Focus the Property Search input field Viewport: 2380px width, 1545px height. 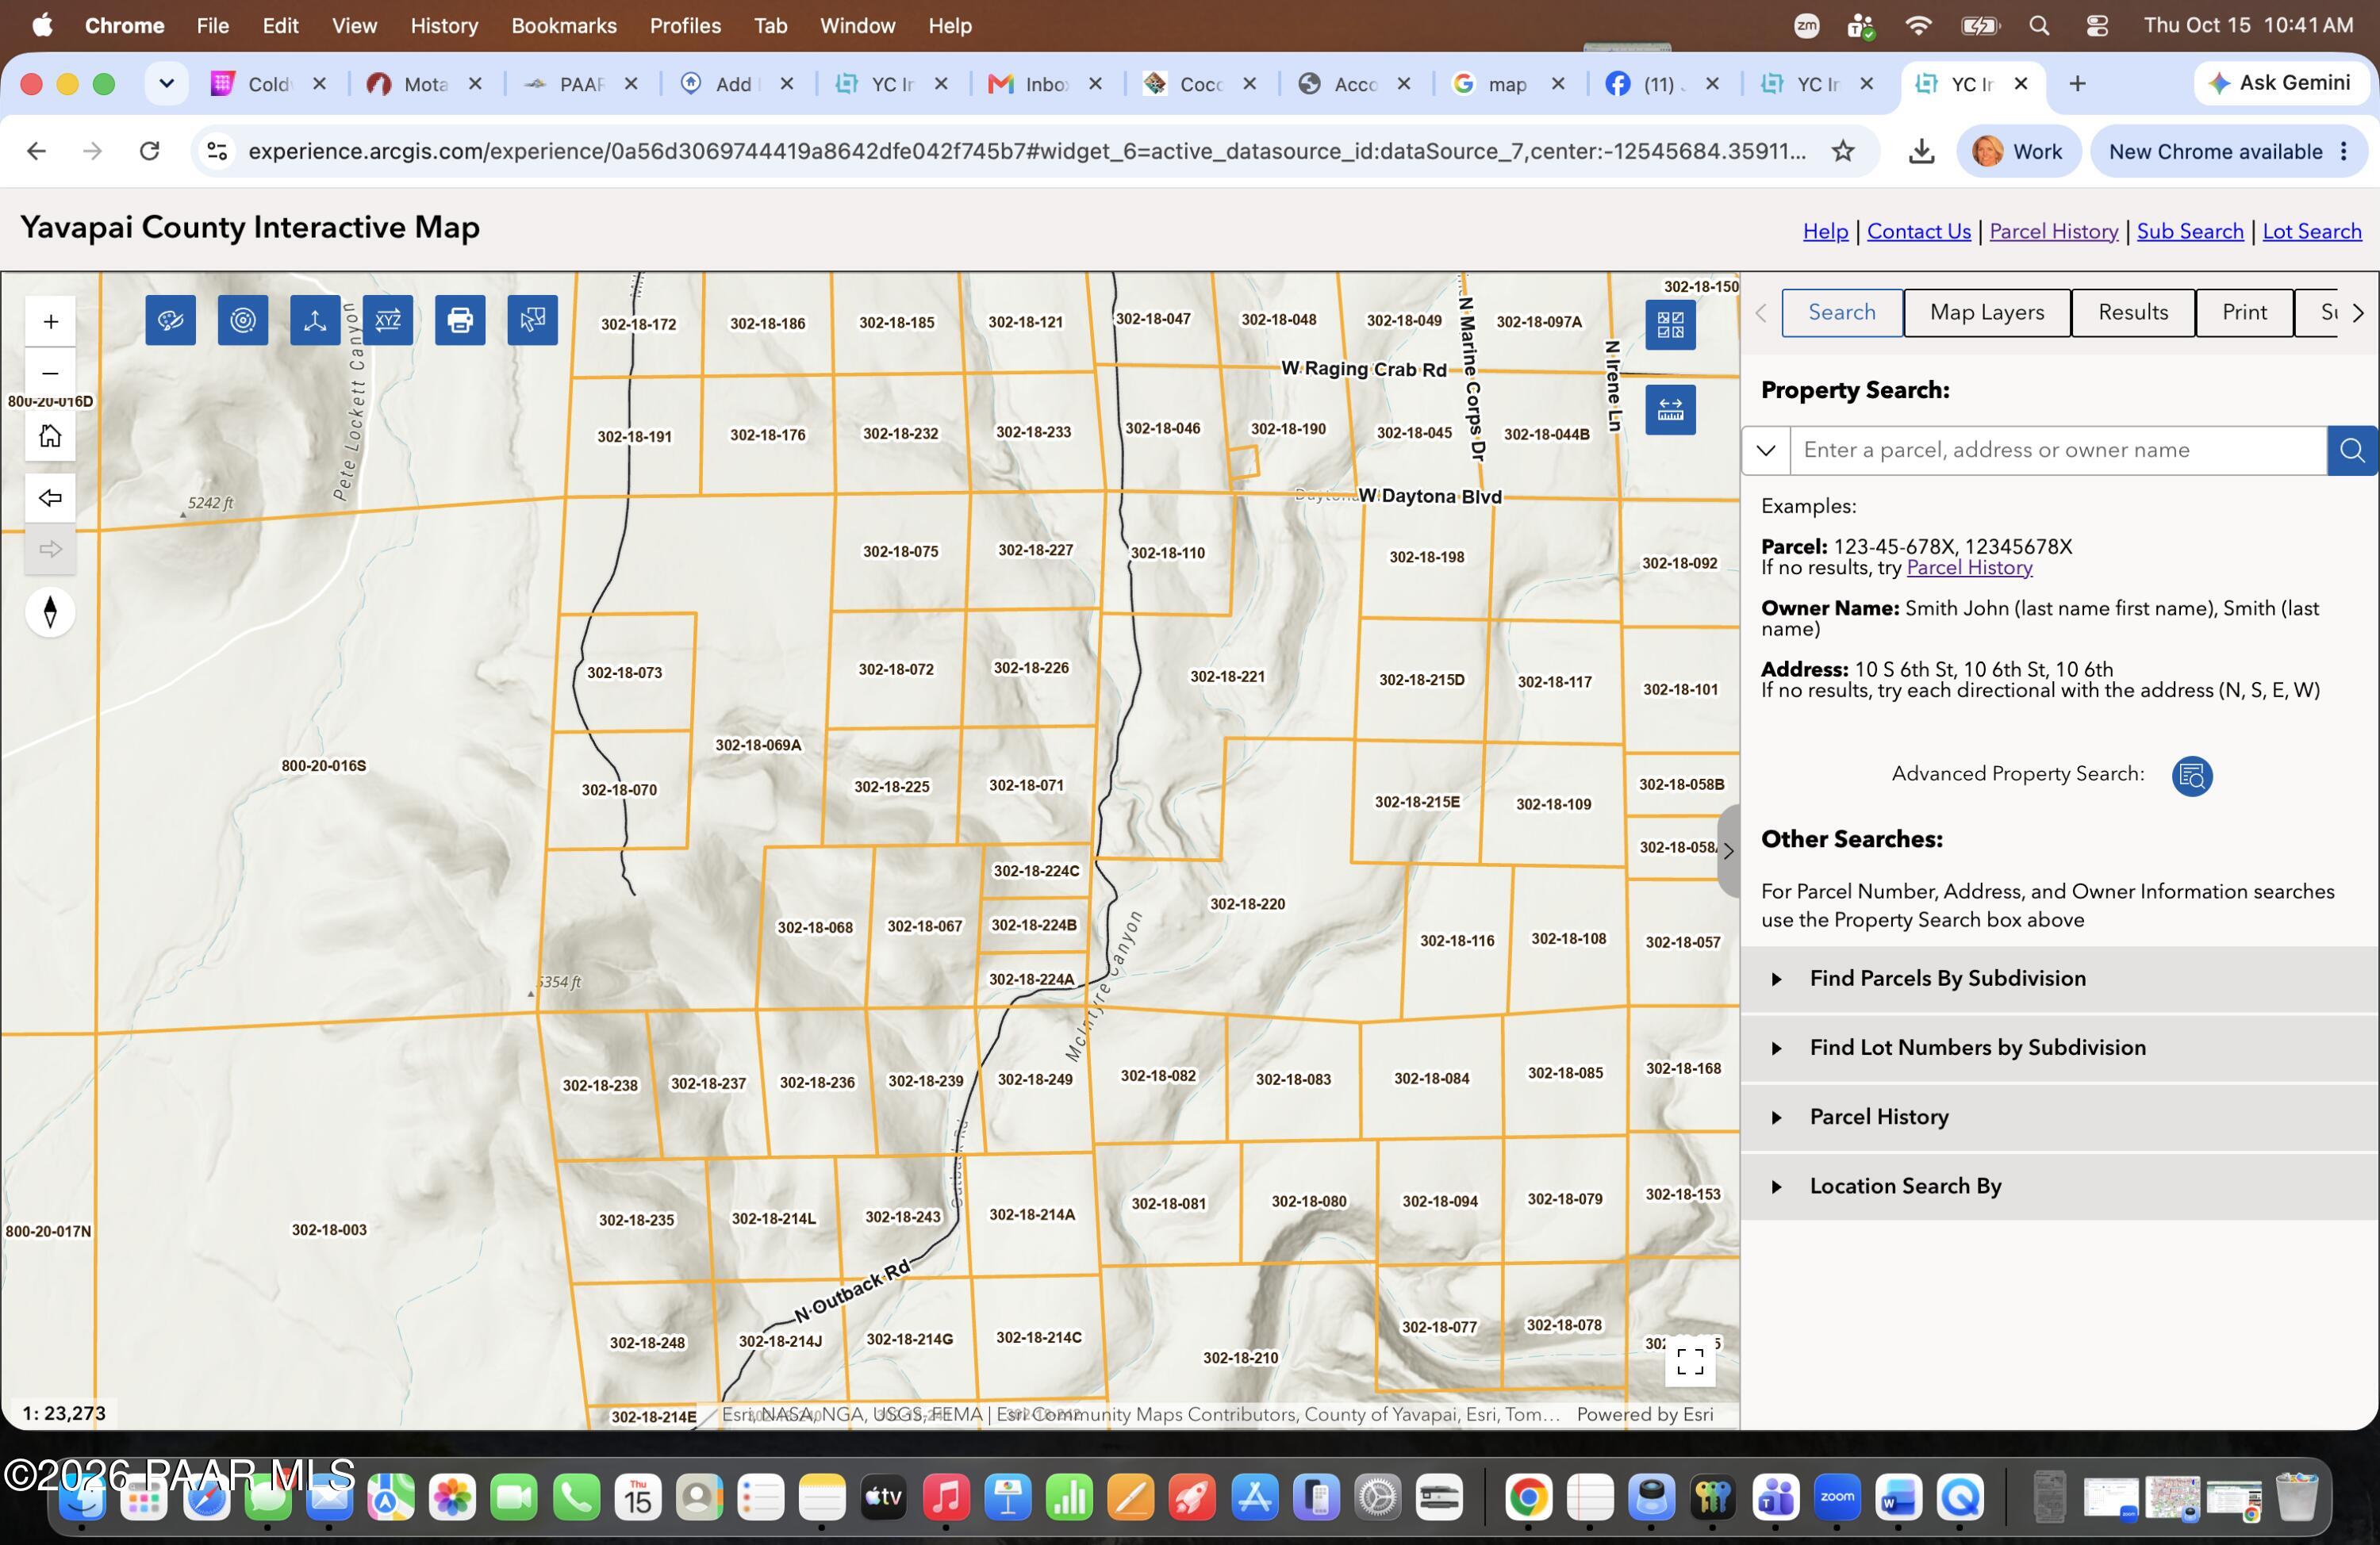tap(2058, 450)
